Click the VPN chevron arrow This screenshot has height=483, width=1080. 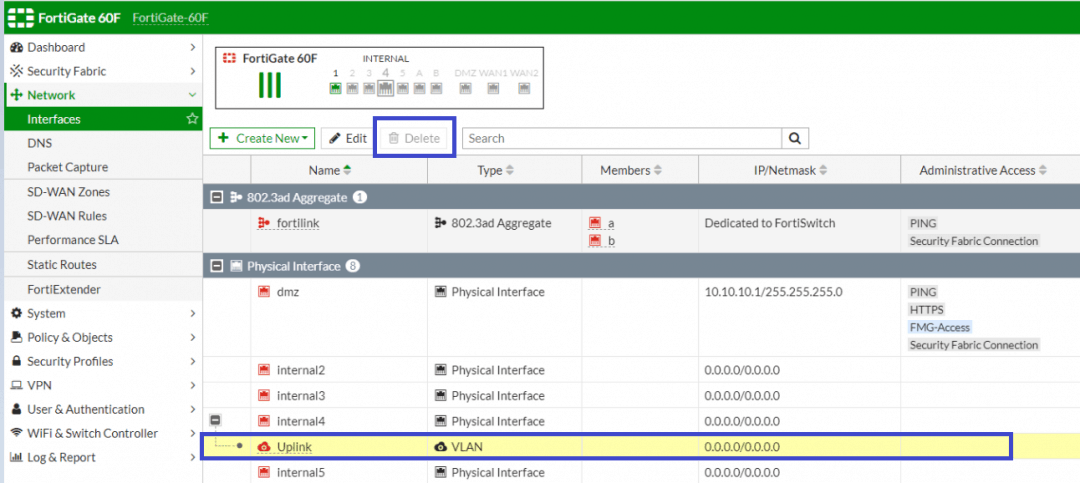coord(193,385)
